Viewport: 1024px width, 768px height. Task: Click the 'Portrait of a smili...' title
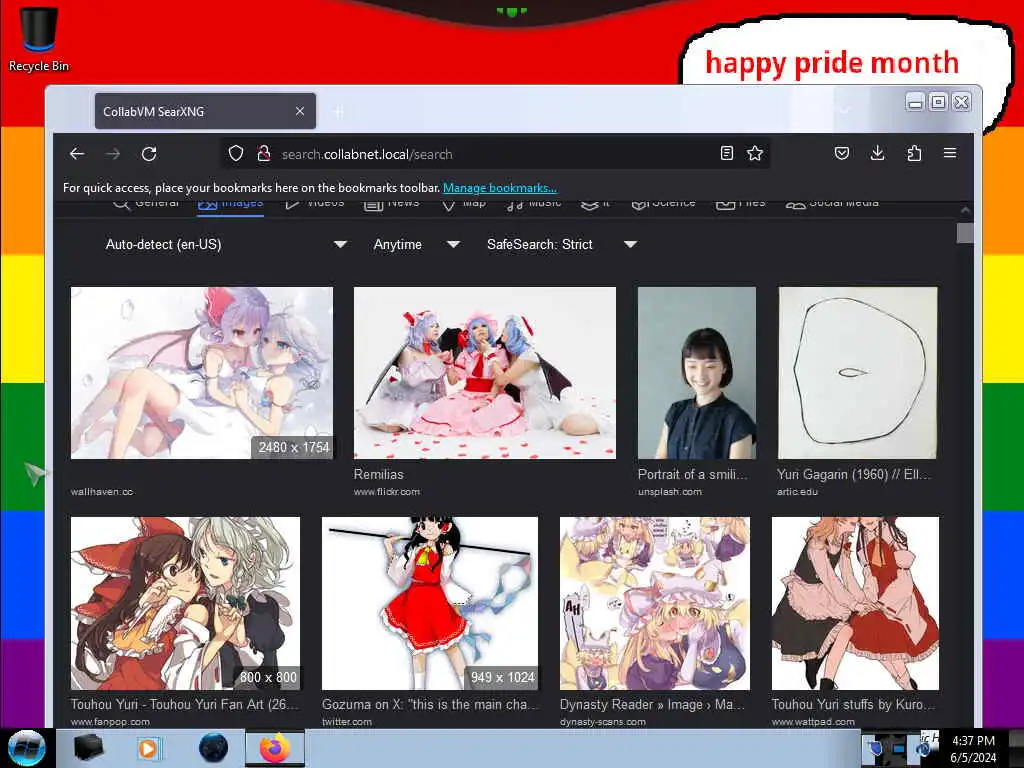click(x=692, y=475)
